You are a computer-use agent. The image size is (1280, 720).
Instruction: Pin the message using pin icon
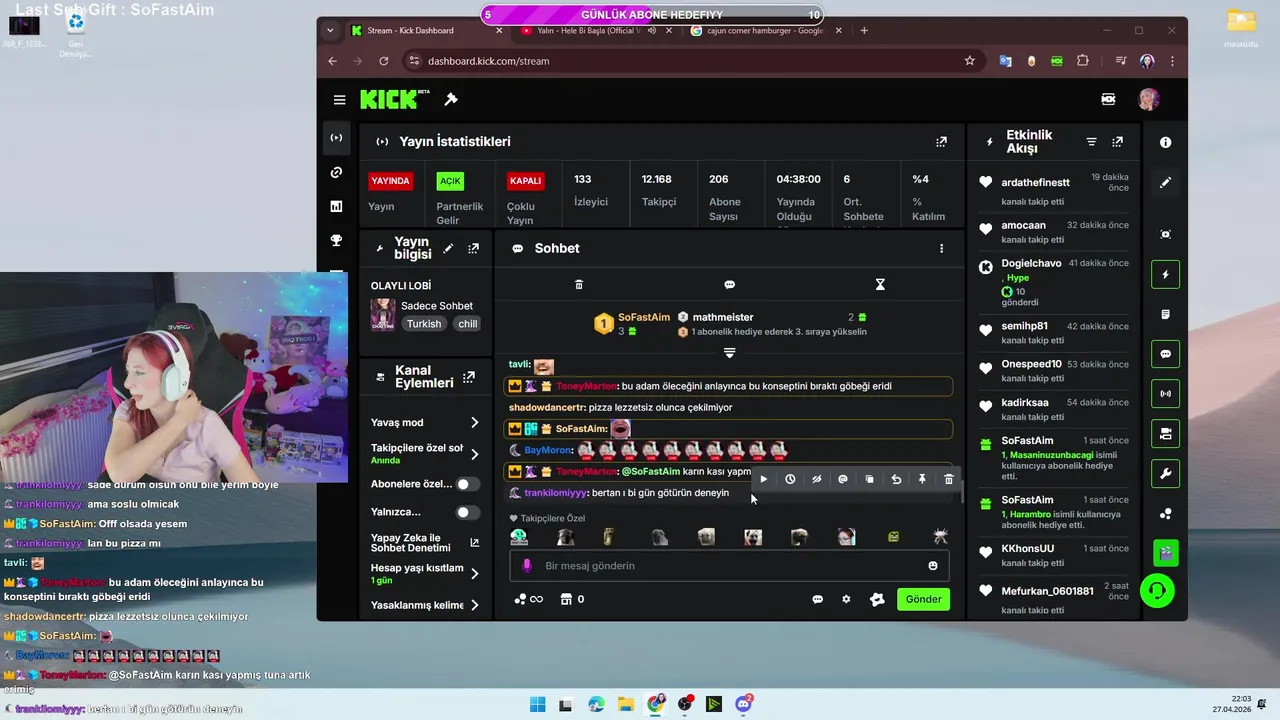click(x=922, y=479)
